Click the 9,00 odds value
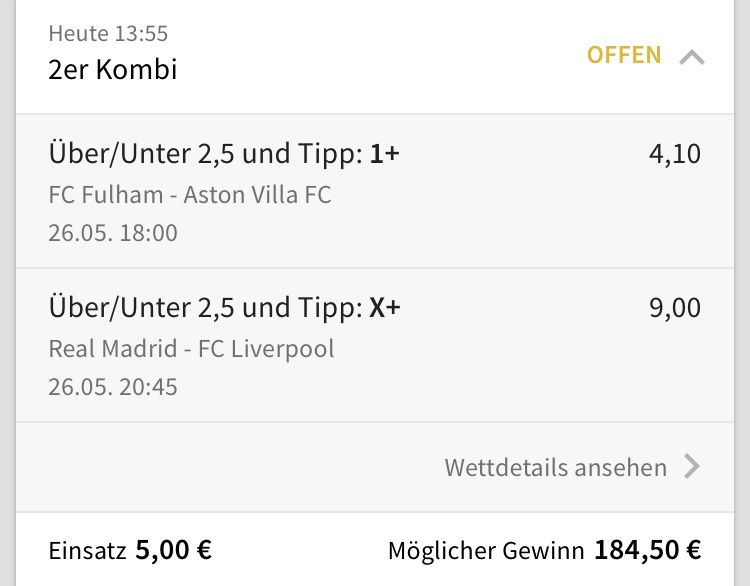 674,309
